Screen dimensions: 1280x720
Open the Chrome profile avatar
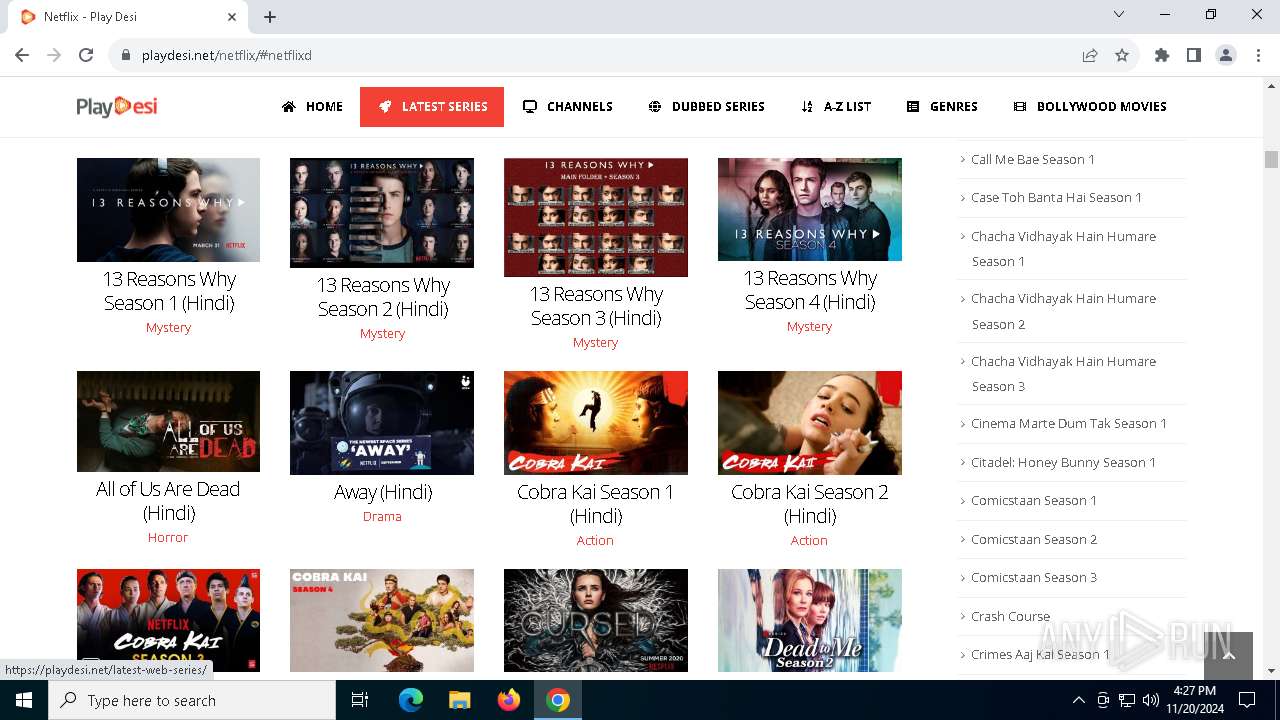[x=1226, y=55]
